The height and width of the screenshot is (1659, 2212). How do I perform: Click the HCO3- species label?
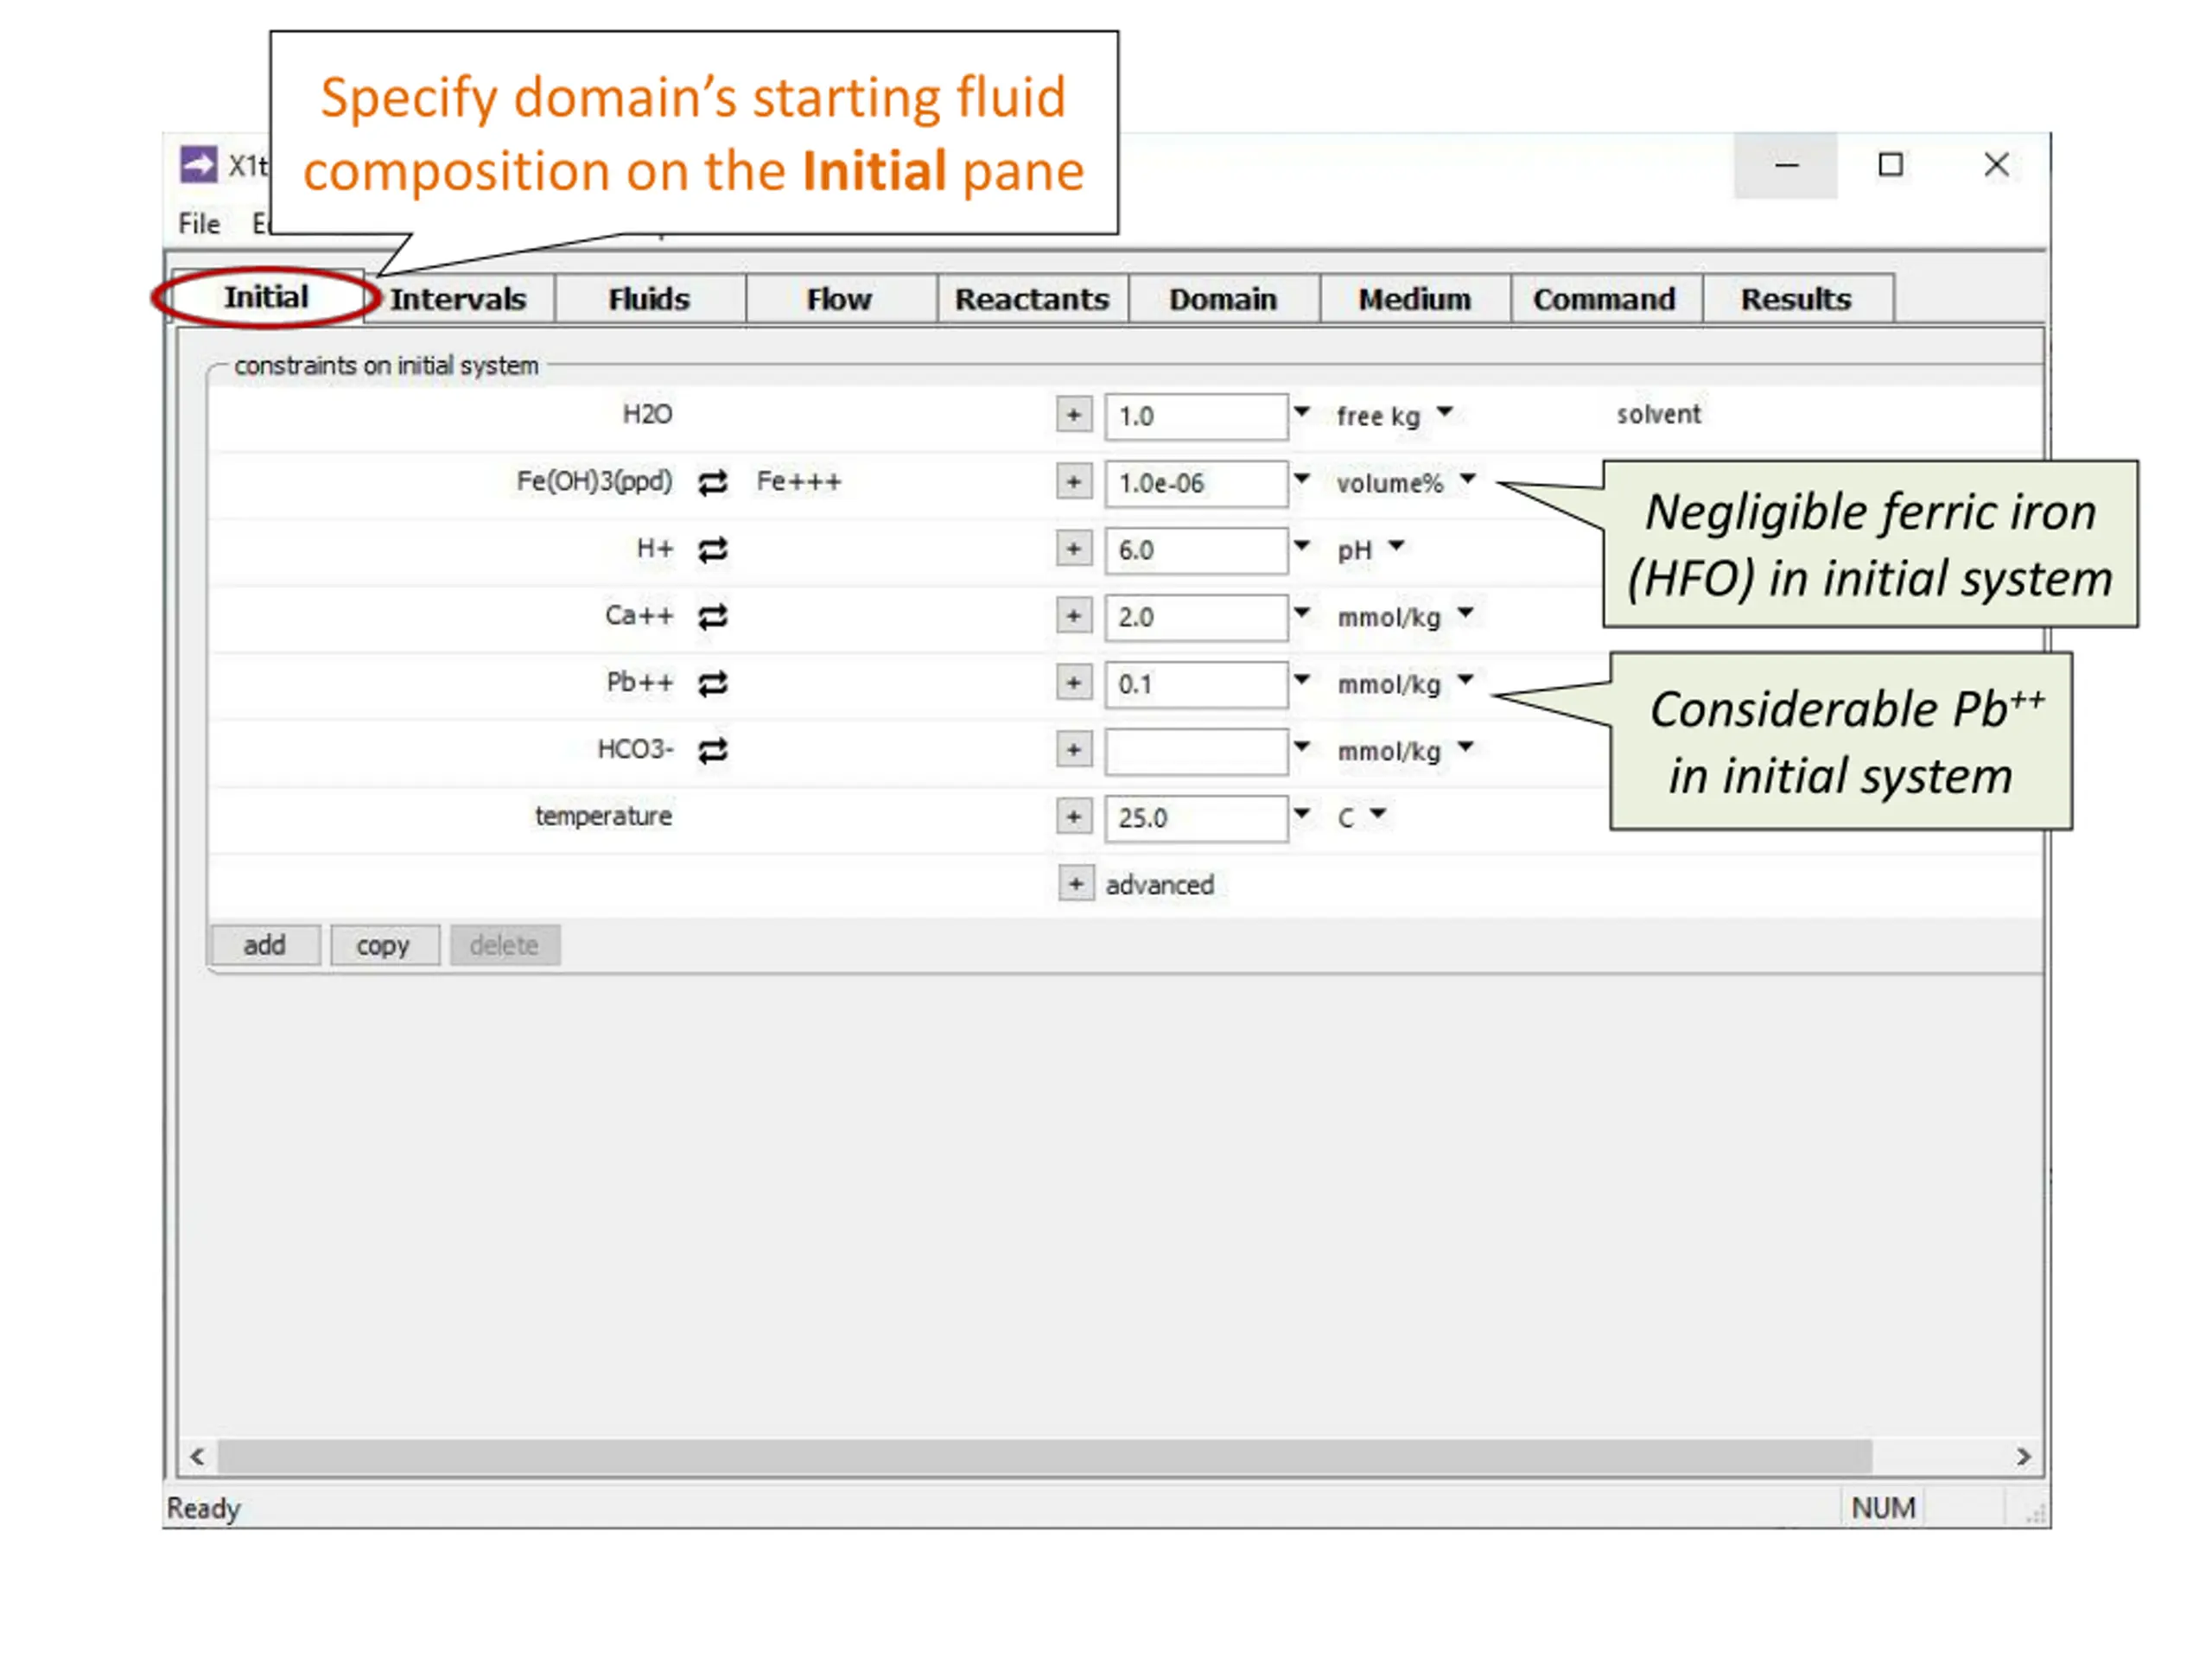tap(635, 749)
